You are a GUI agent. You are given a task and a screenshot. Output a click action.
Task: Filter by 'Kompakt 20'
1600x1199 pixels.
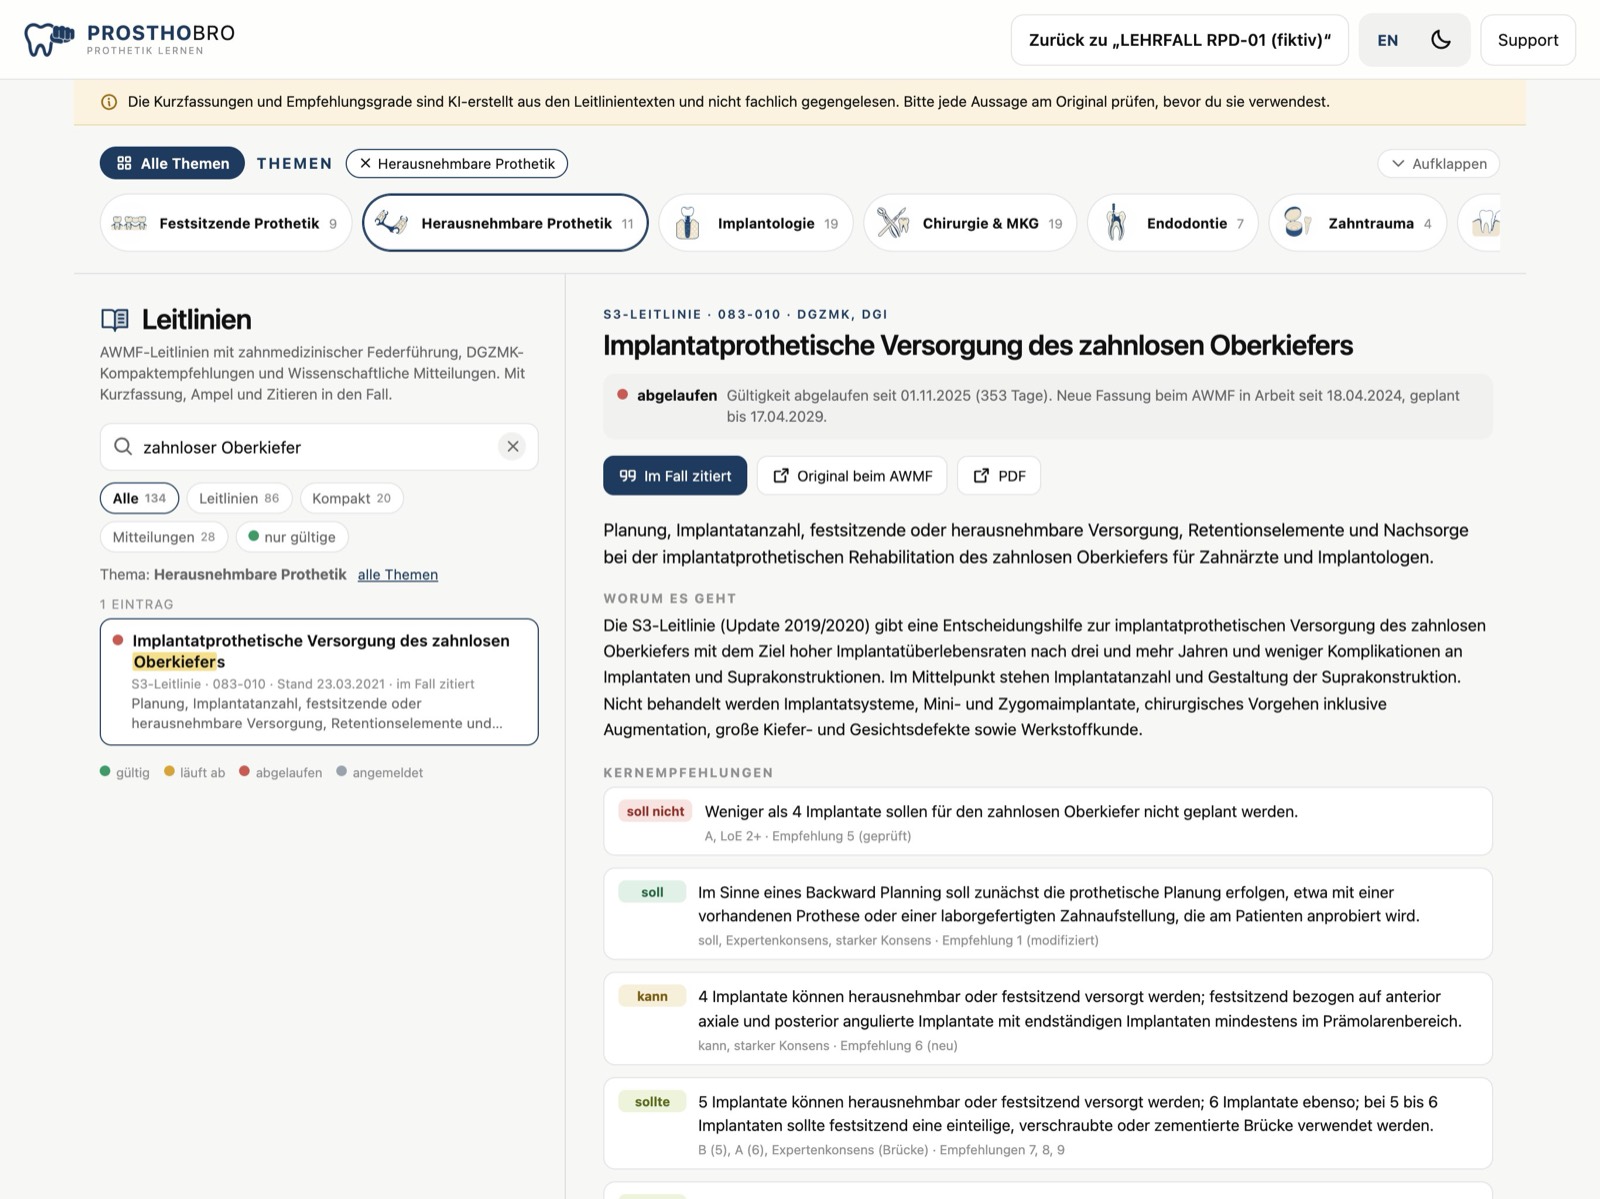pos(351,498)
